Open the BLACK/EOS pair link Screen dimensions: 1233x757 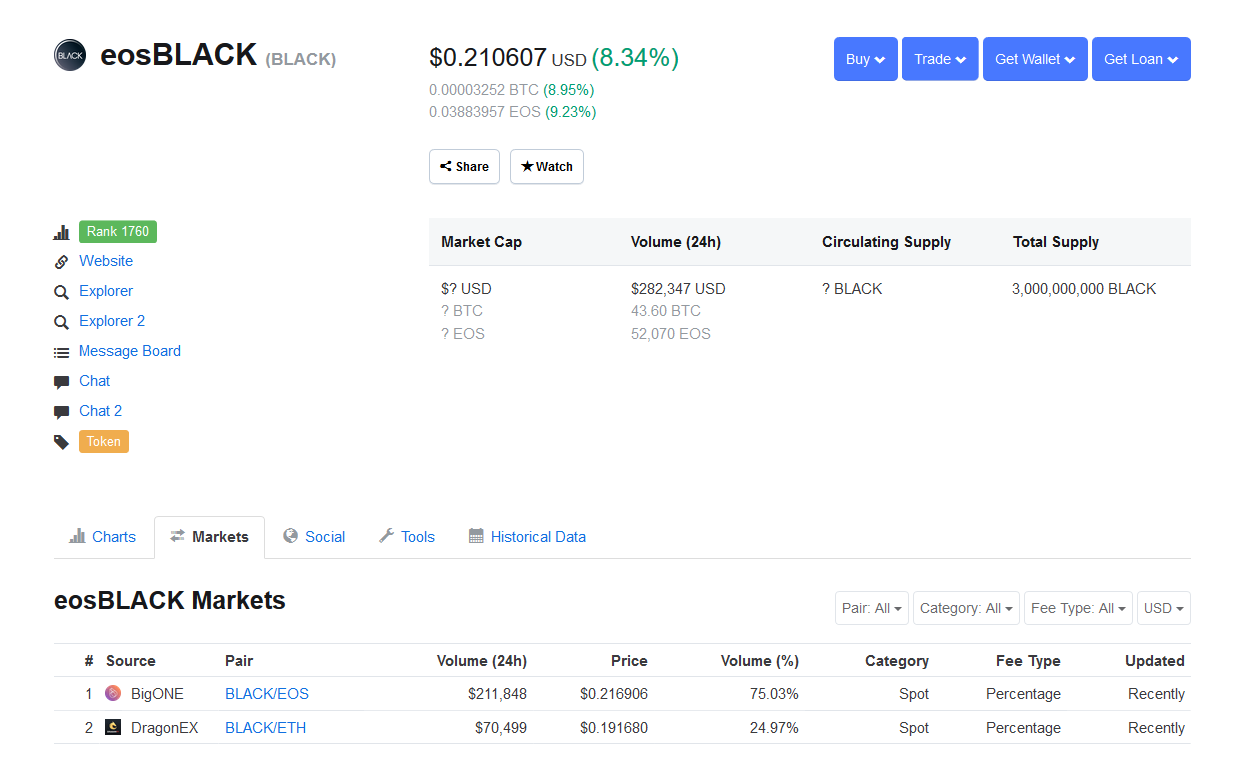tap(267, 694)
